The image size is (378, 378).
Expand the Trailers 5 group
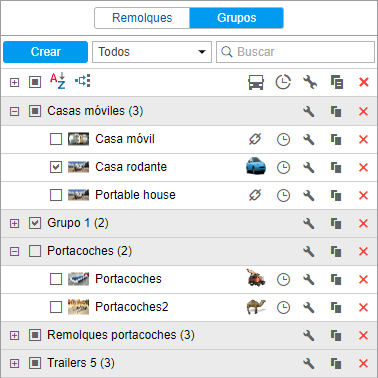point(14,363)
